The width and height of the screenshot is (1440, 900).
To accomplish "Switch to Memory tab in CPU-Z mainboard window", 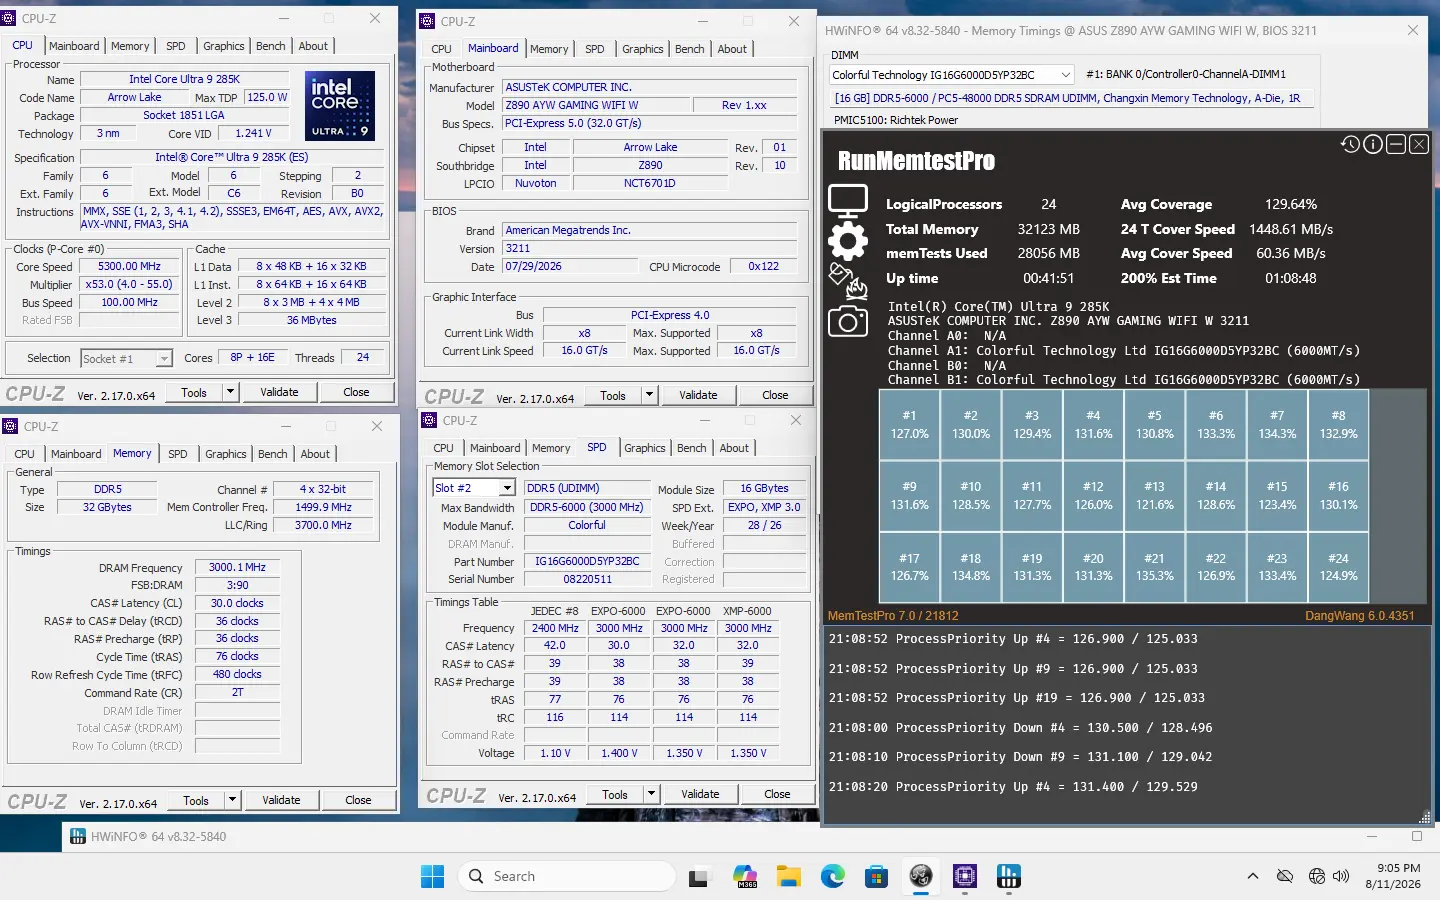I will (549, 49).
